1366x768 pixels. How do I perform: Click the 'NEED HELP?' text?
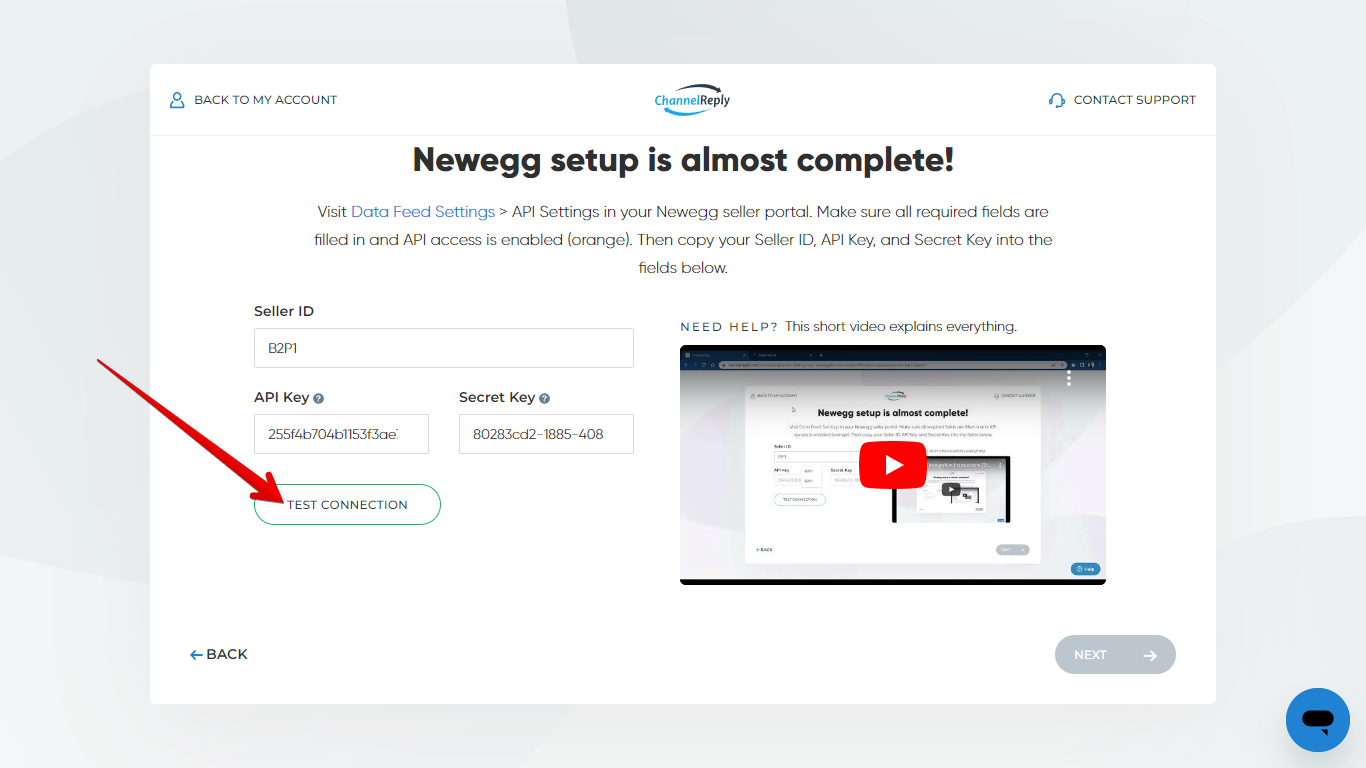[729, 327]
